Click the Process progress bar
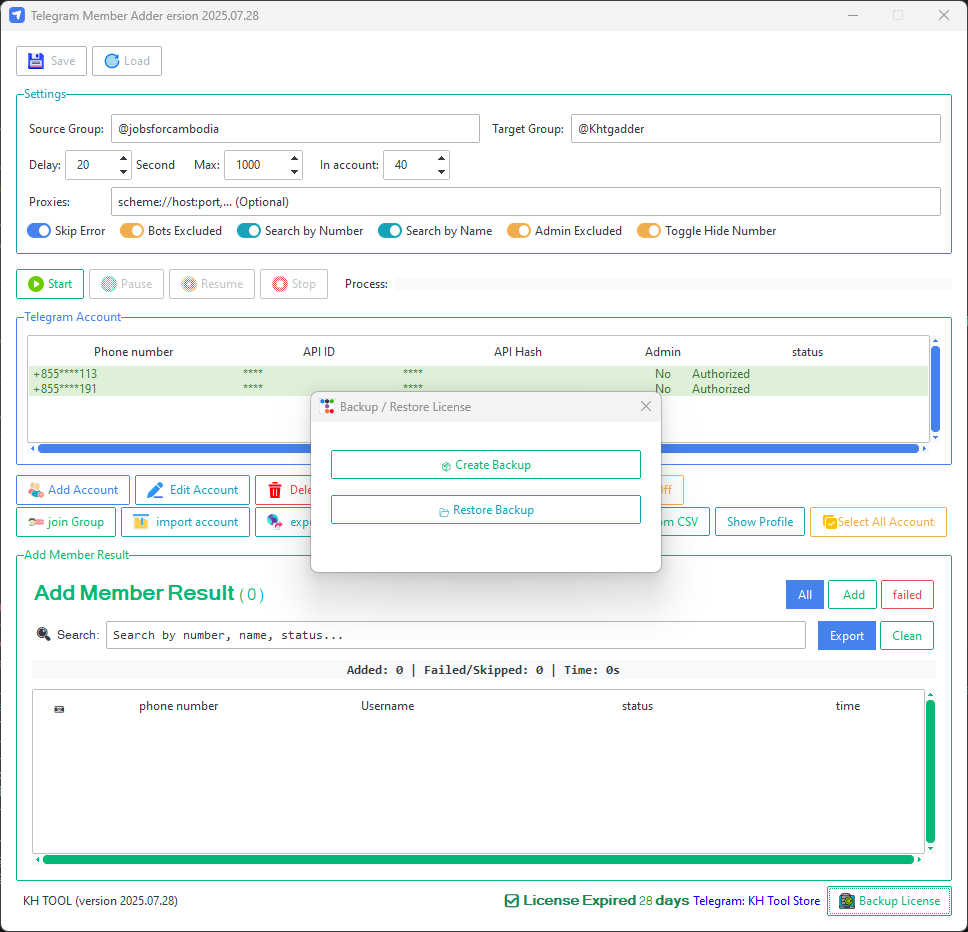Image resolution: width=968 pixels, height=932 pixels. 673,284
